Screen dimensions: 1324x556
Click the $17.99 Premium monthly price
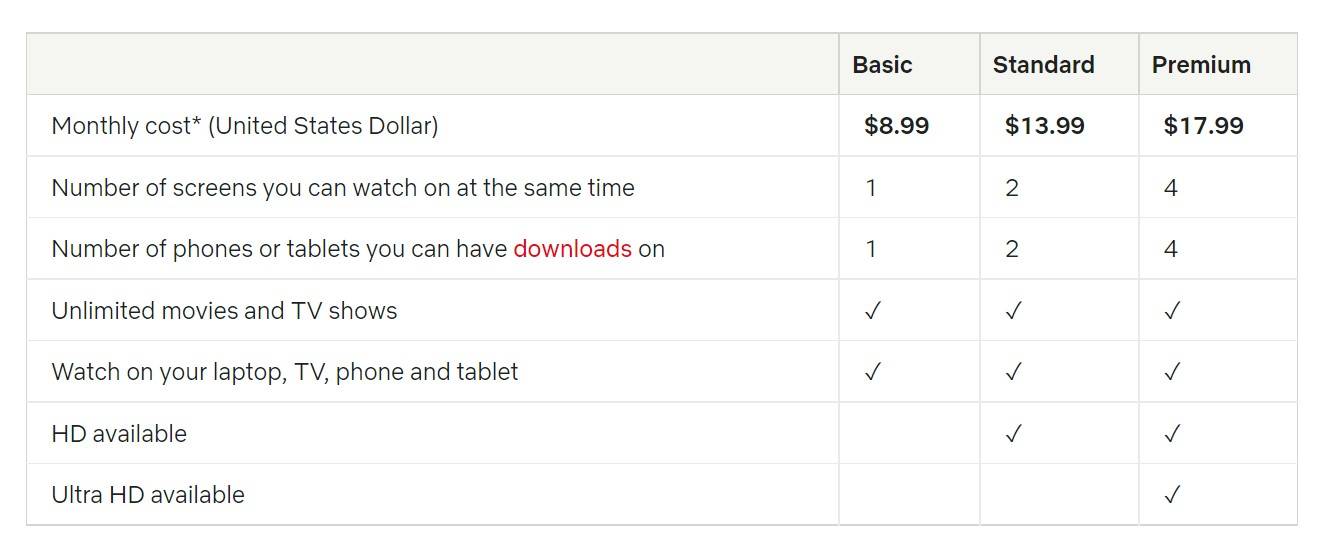[1203, 126]
